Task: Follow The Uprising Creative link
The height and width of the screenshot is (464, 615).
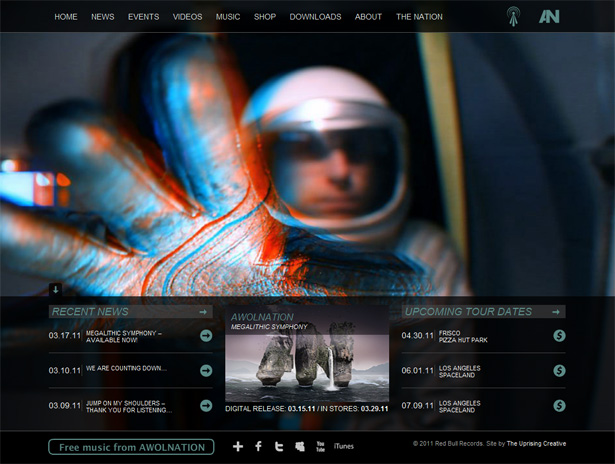Action: [x=536, y=444]
